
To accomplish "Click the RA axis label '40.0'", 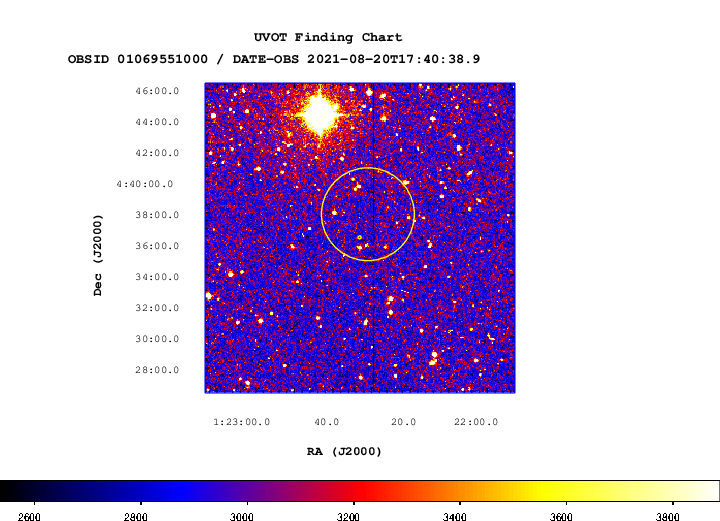I will (326, 422).
